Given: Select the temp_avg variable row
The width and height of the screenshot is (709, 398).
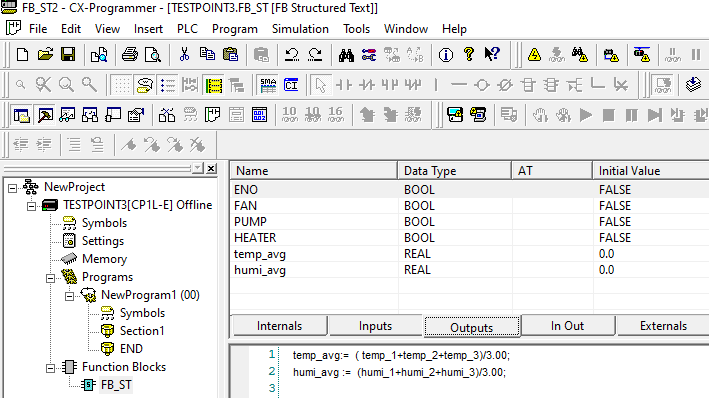Looking at the screenshot, I should click(470, 254).
